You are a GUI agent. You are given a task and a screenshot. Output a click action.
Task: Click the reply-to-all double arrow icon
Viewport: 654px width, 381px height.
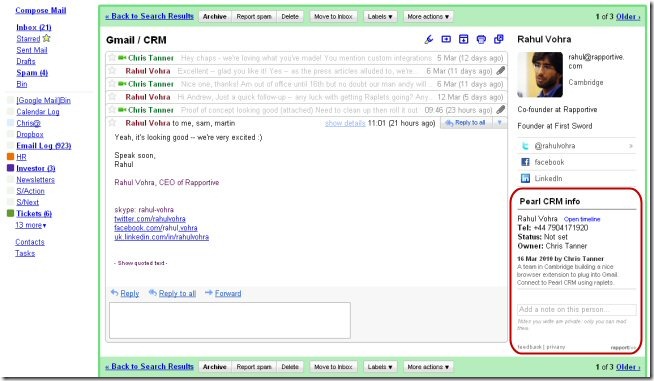click(x=153, y=293)
